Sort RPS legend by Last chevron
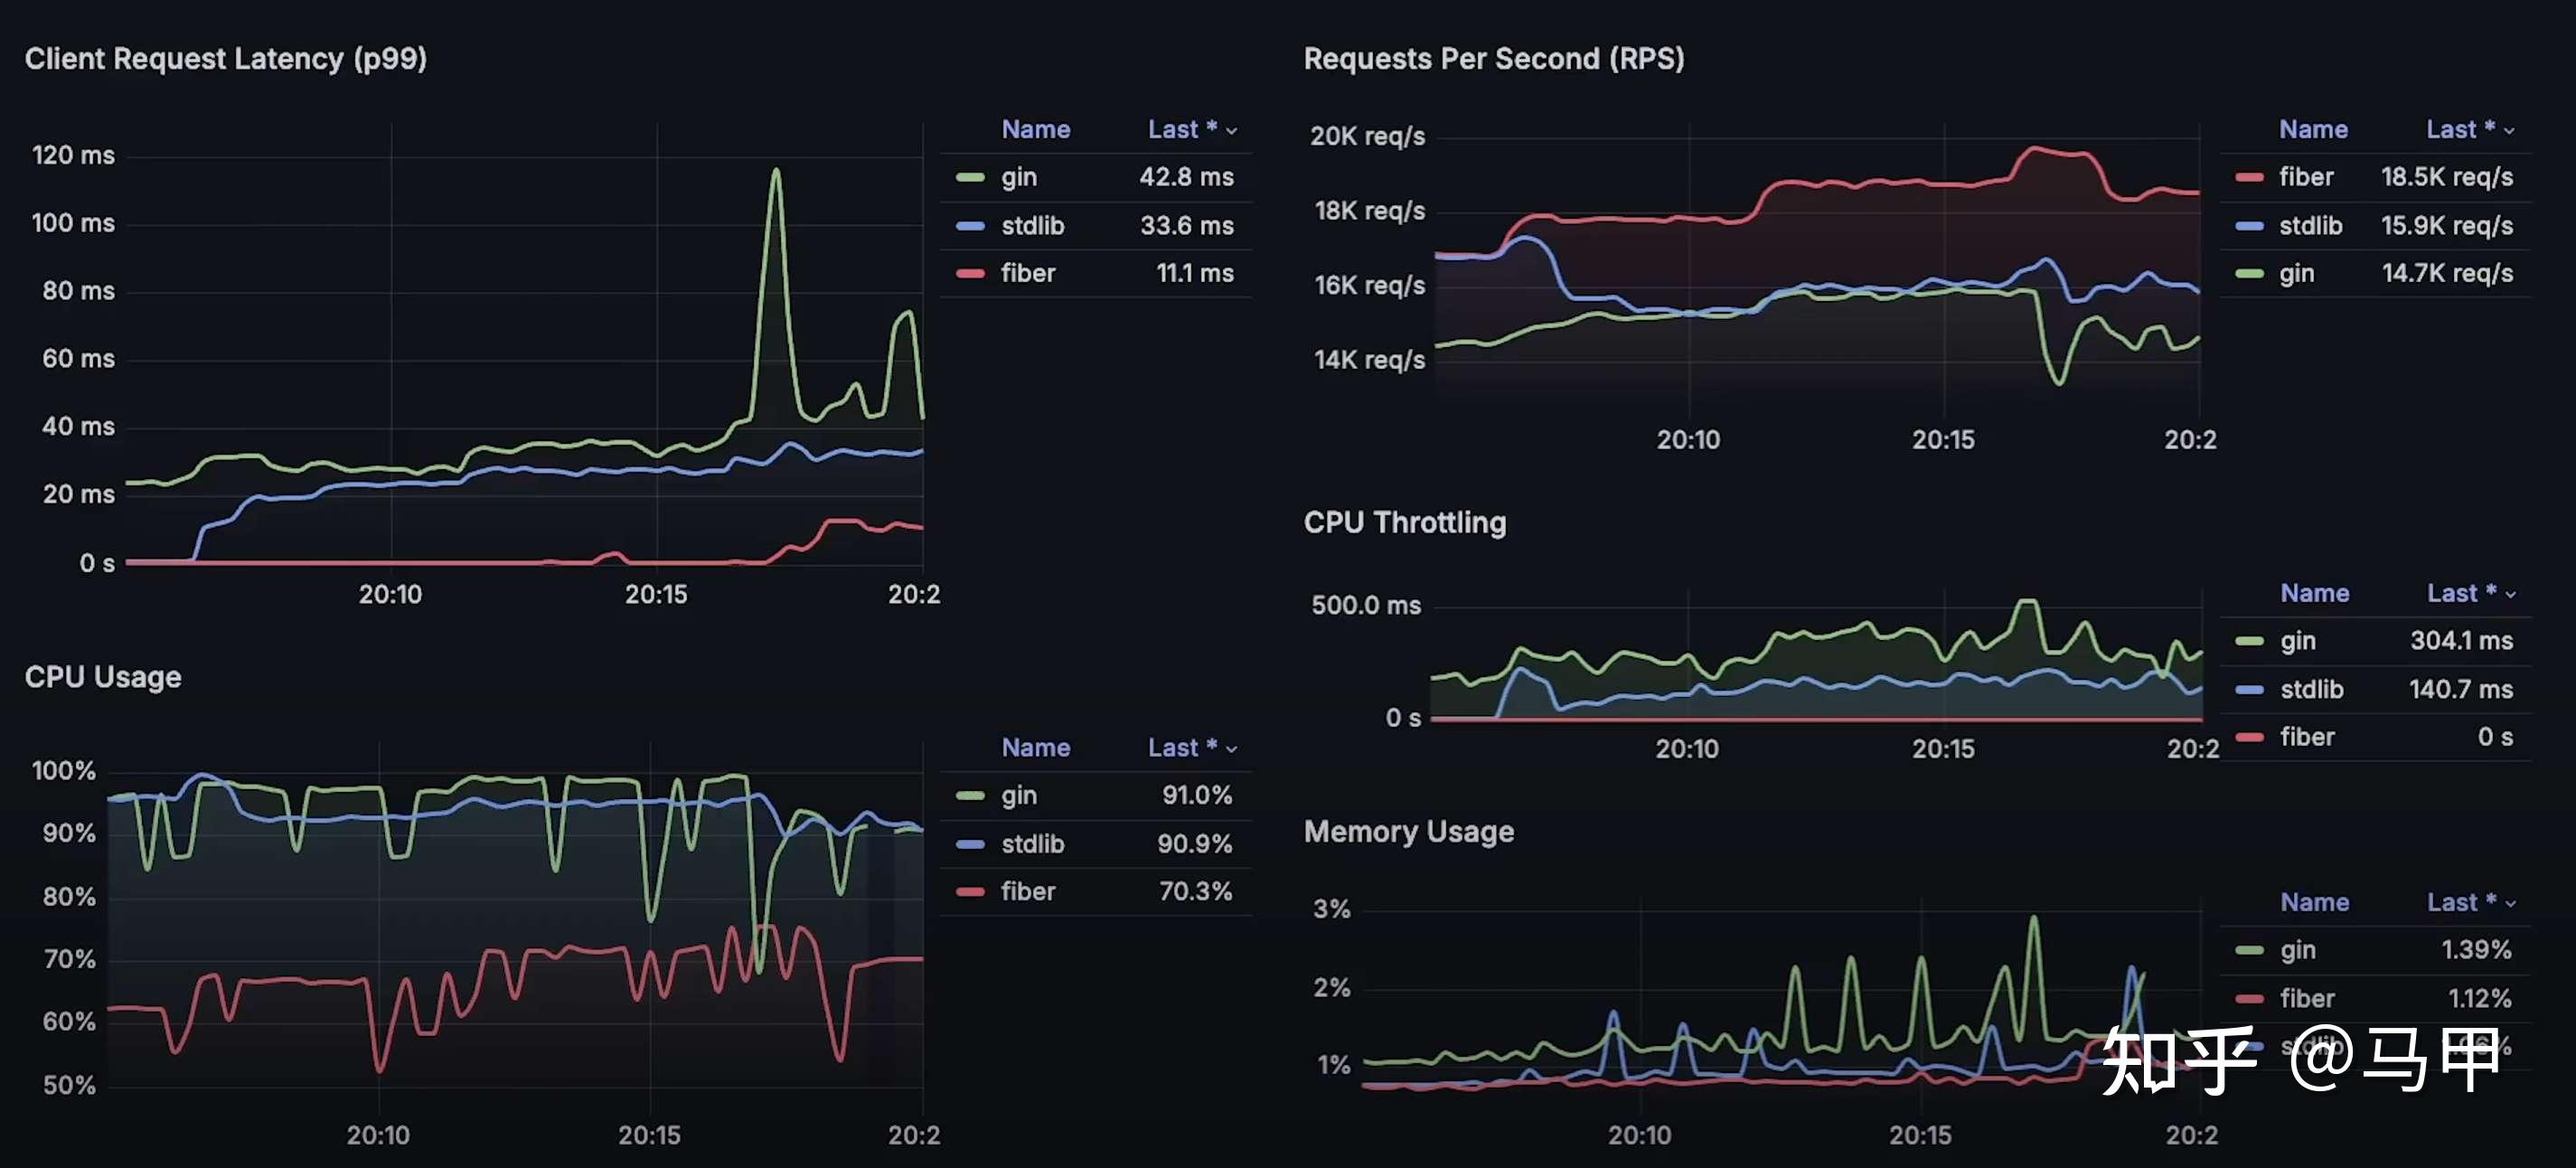 [x=2509, y=131]
